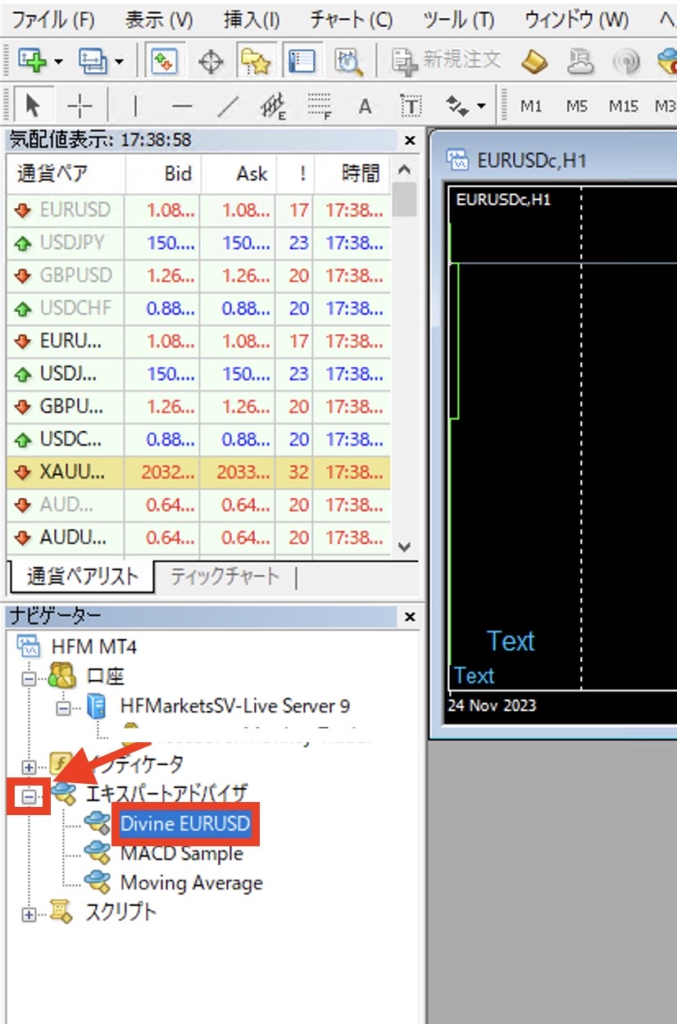Screen dimensions: 677x1024
Task: Toggle the Market Watch window icon
Action: (164, 61)
